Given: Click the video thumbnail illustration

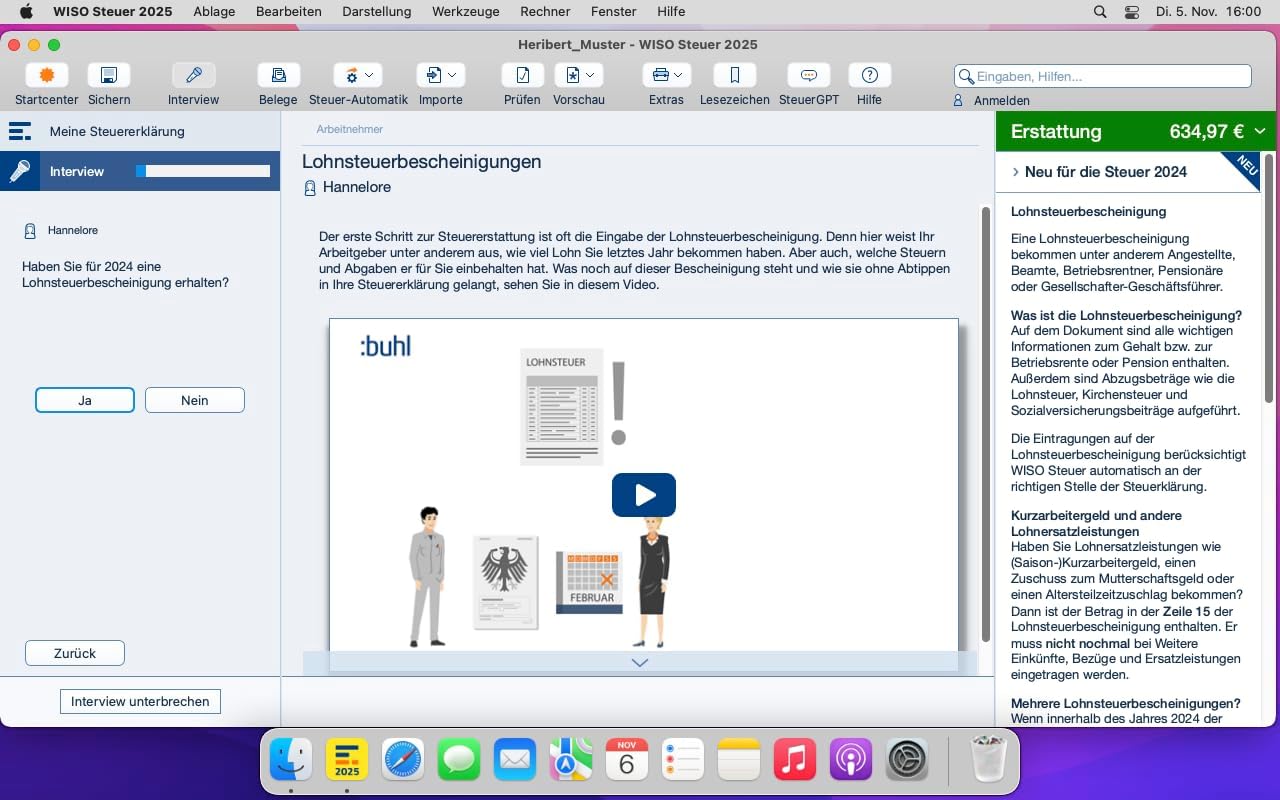Looking at the screenshot, I should 644,485.
